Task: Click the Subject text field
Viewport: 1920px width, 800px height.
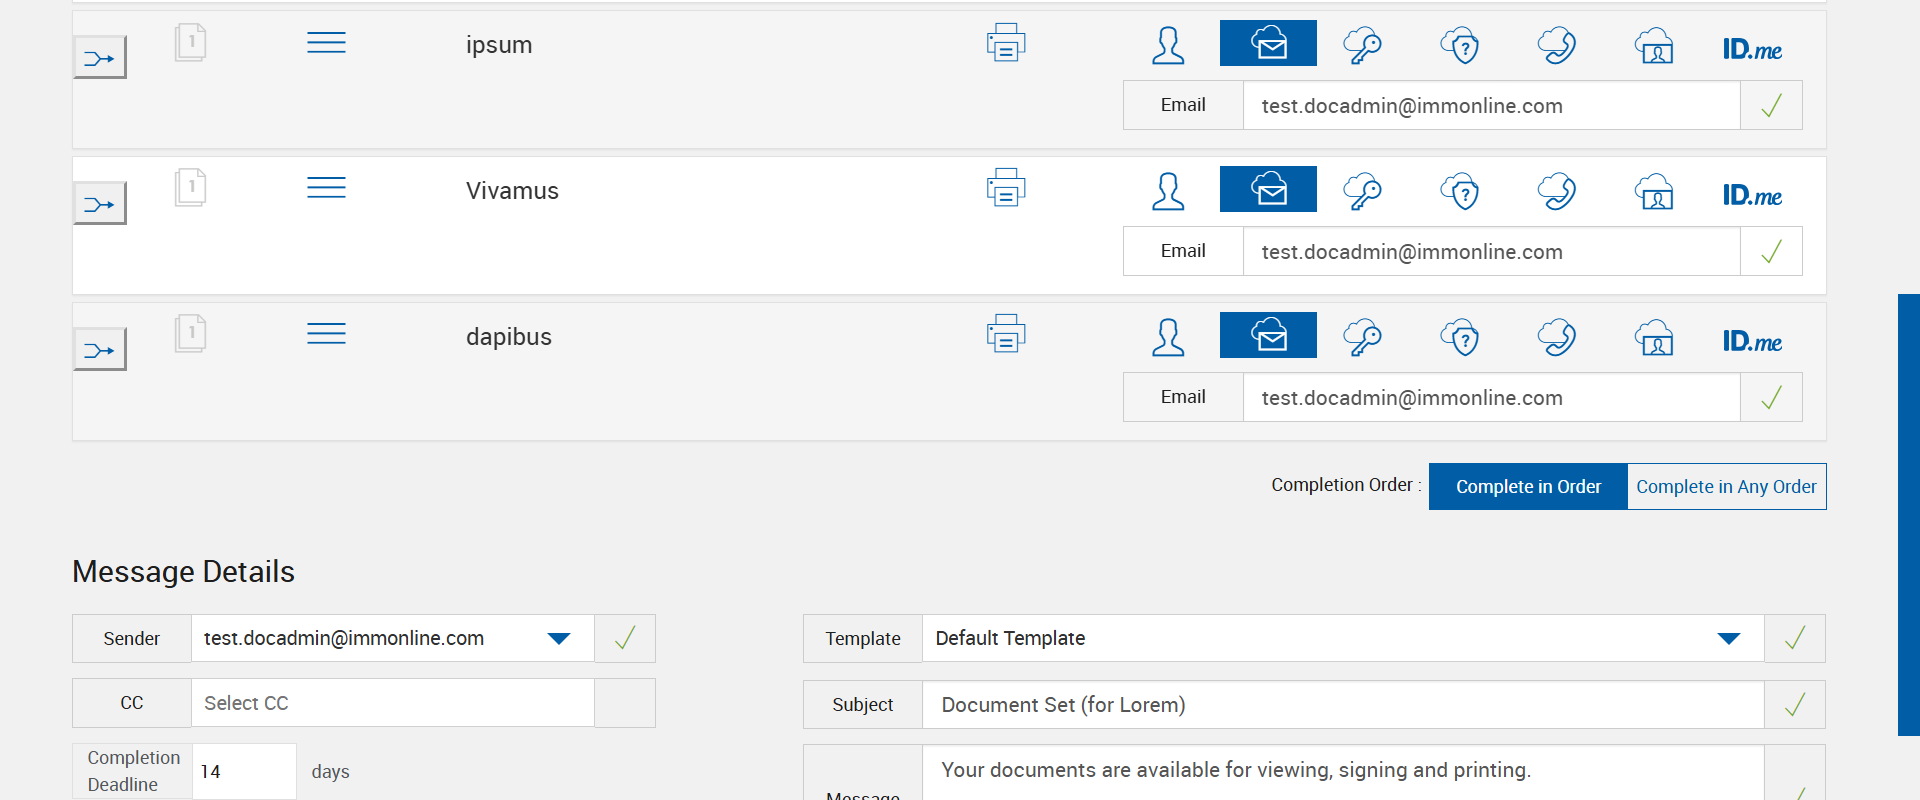Action: pos(1342,705)
